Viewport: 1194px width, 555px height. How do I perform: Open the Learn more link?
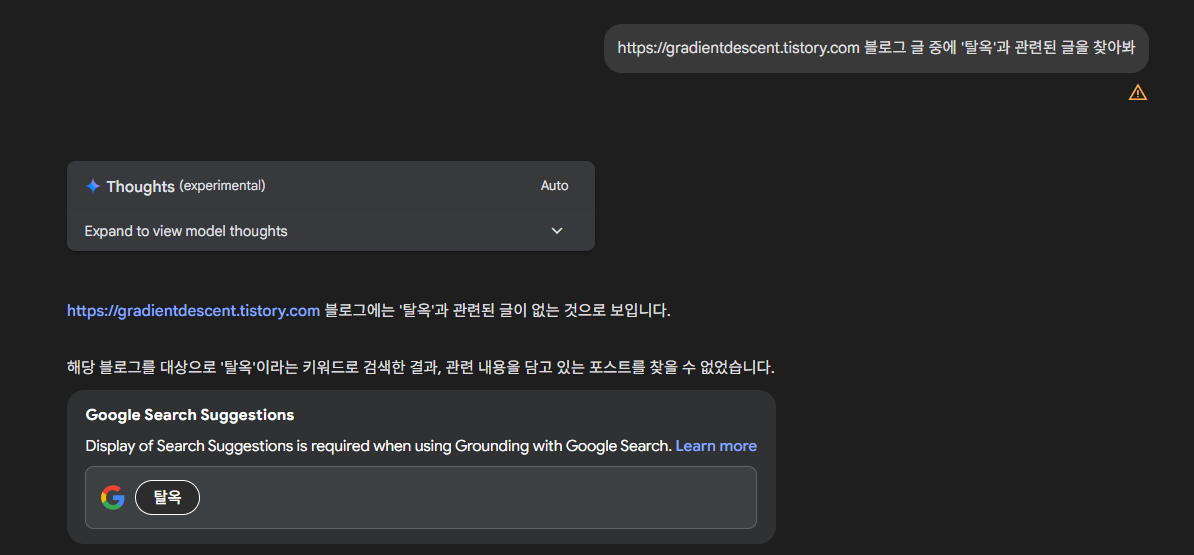(x=716, y=446)
